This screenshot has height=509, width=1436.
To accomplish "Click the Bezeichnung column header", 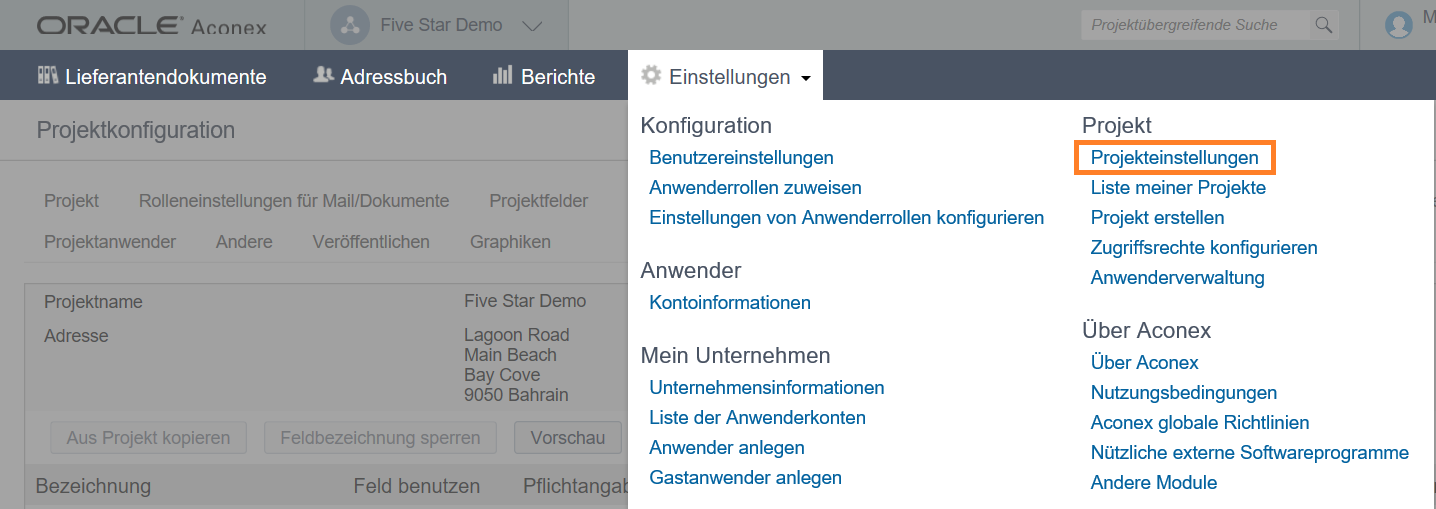I will point(93,486).
